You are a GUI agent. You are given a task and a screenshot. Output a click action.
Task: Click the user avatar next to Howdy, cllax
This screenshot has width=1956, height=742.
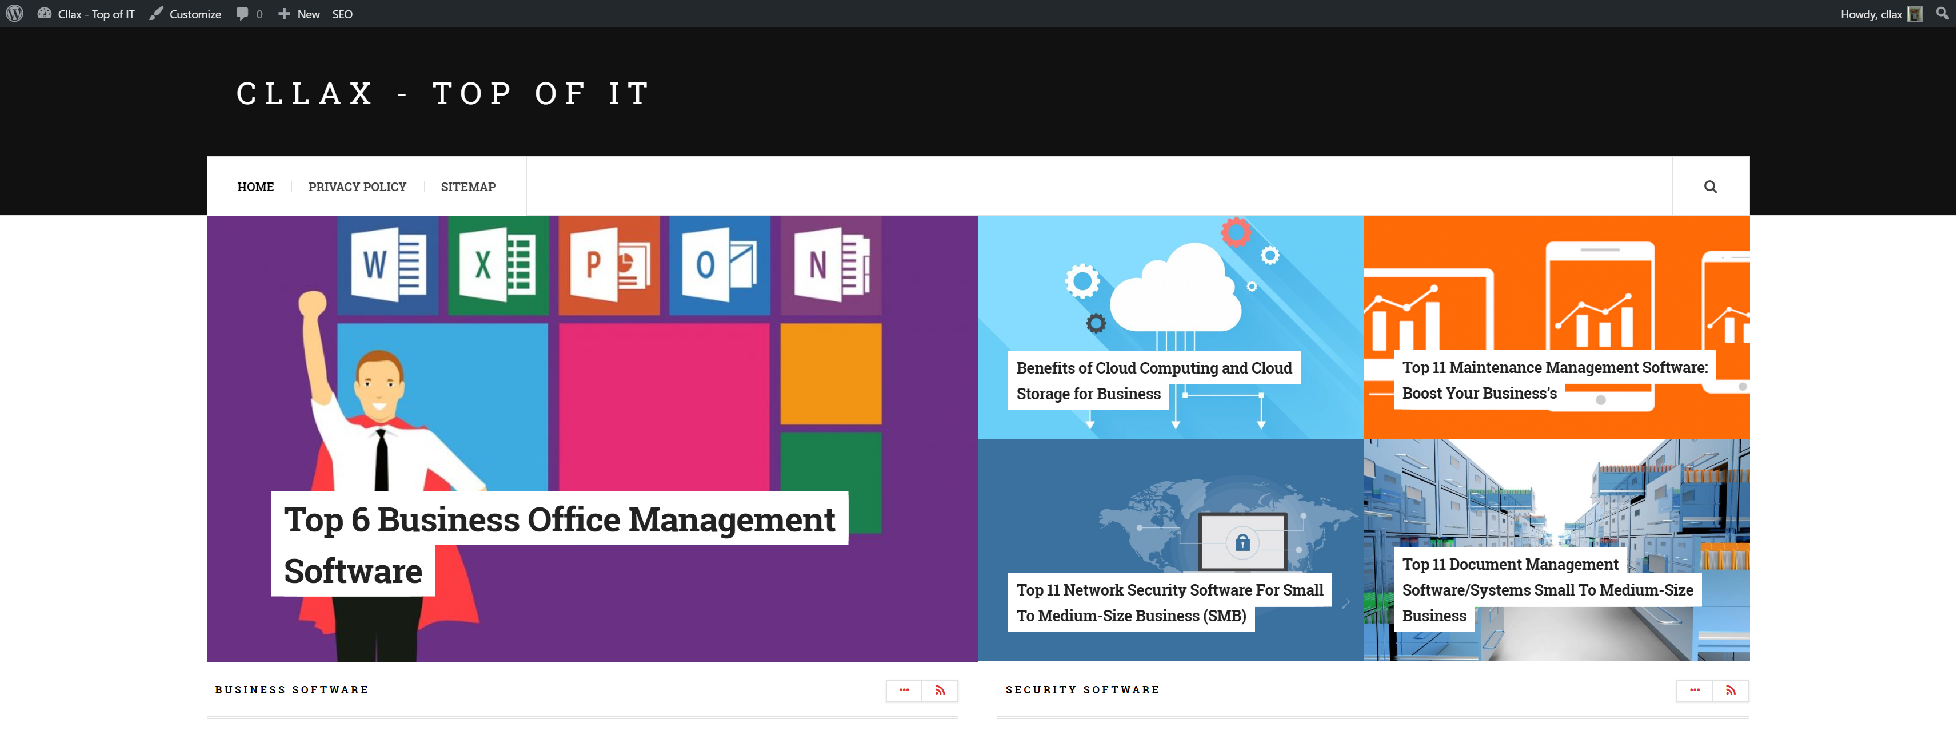pos(1915,14)
